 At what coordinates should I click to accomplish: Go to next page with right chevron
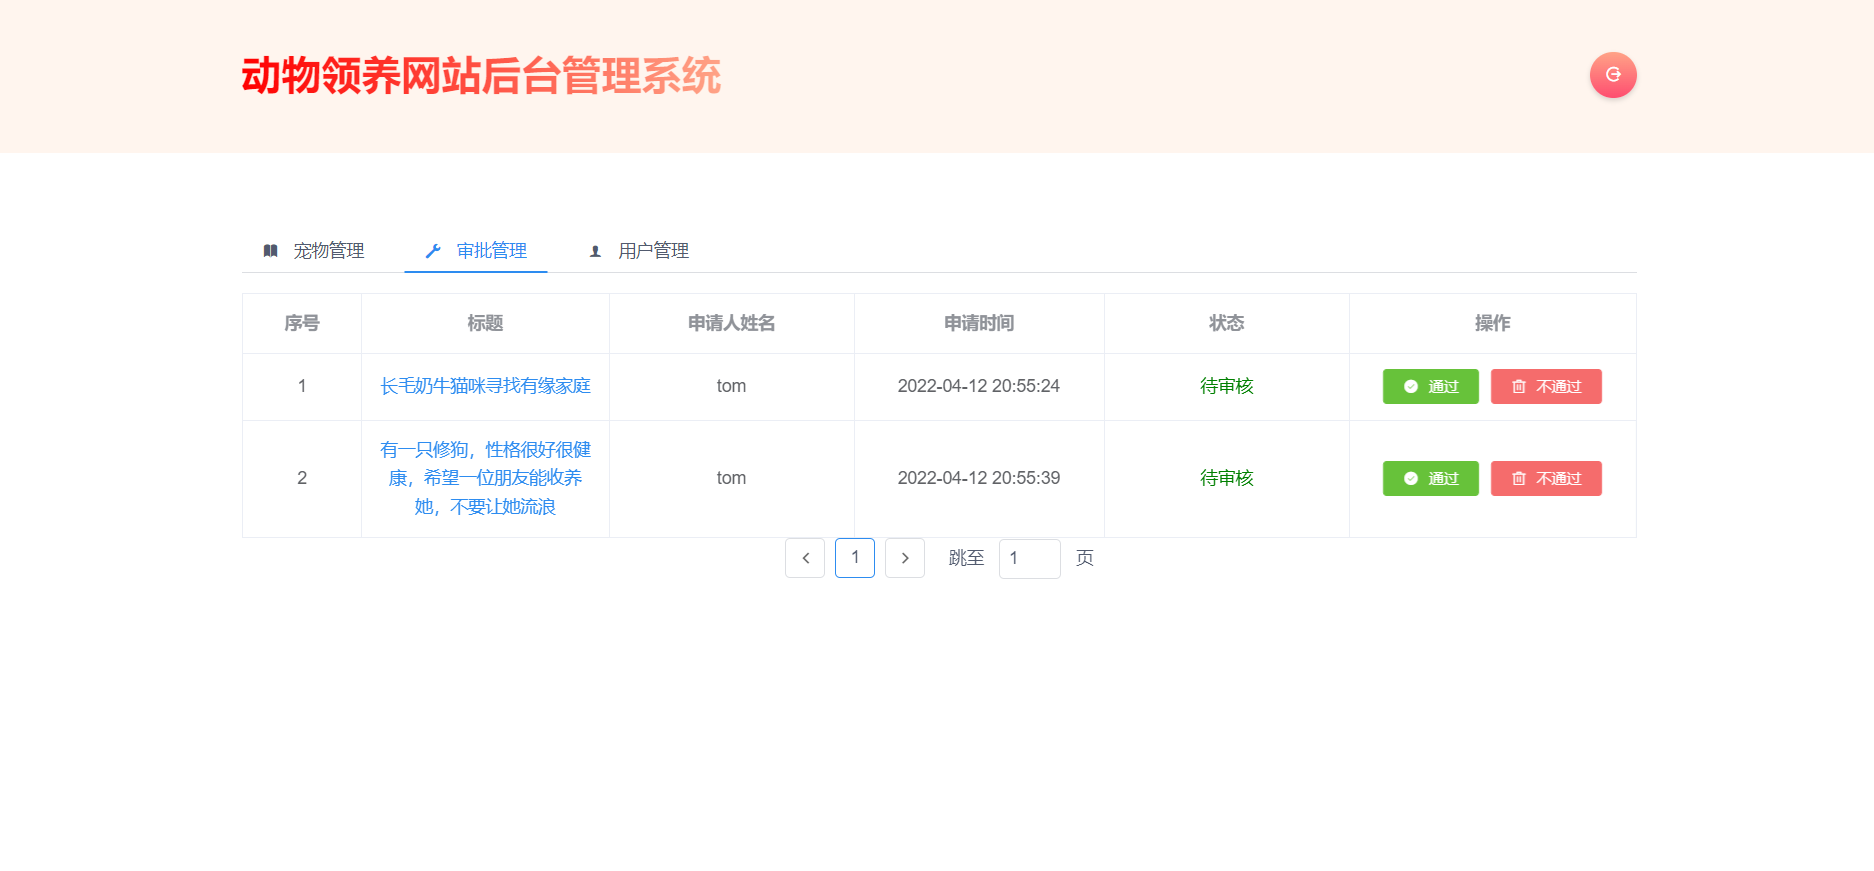[x=905, y=558]
